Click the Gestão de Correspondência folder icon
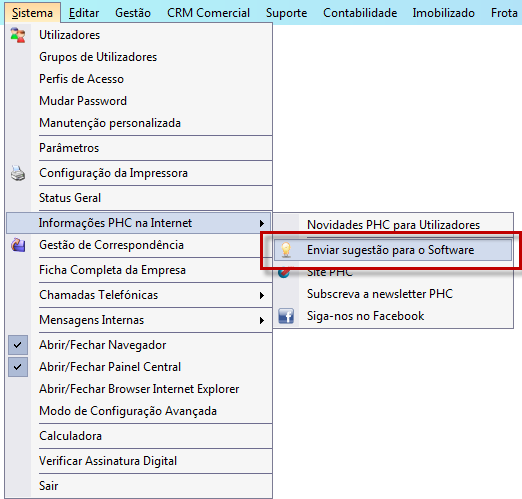The height and width of the screenshot is (499, 522). click(18, 245)
